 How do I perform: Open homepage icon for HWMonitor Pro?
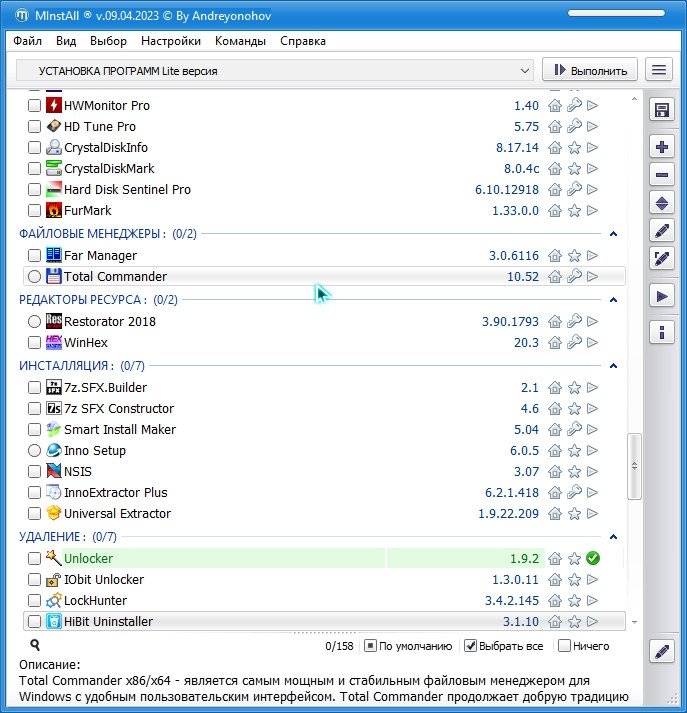point(555,105)
